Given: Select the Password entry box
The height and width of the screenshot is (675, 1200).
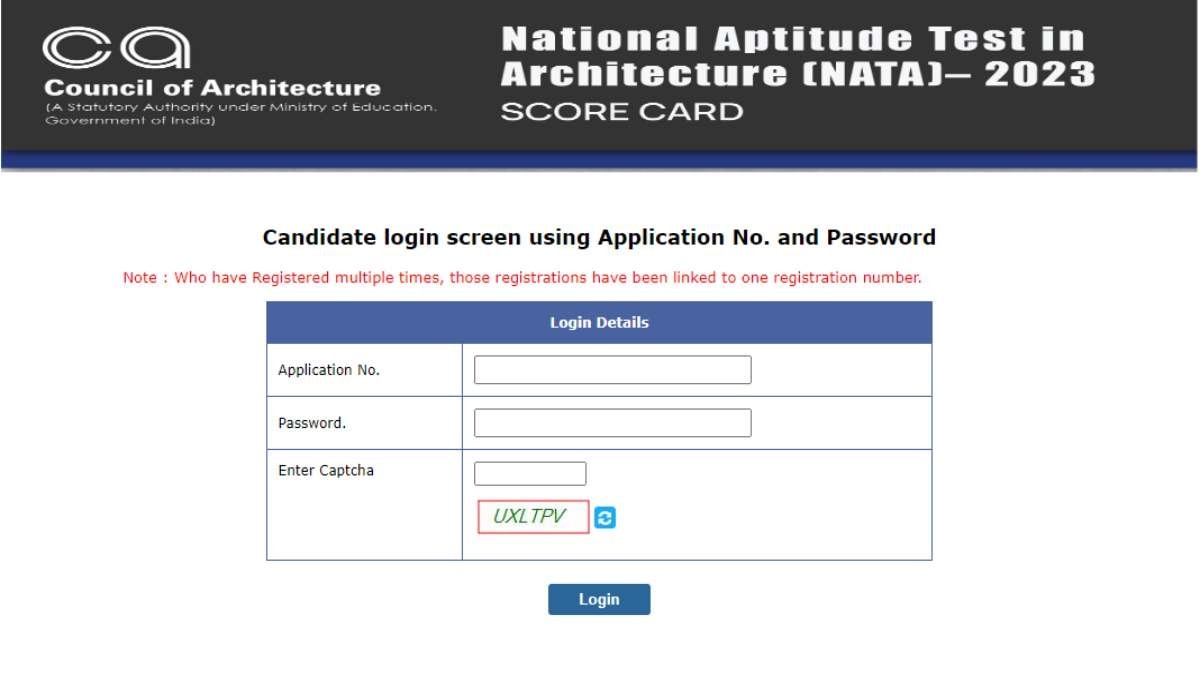Looking at the screenshot, I should [611, 422].
